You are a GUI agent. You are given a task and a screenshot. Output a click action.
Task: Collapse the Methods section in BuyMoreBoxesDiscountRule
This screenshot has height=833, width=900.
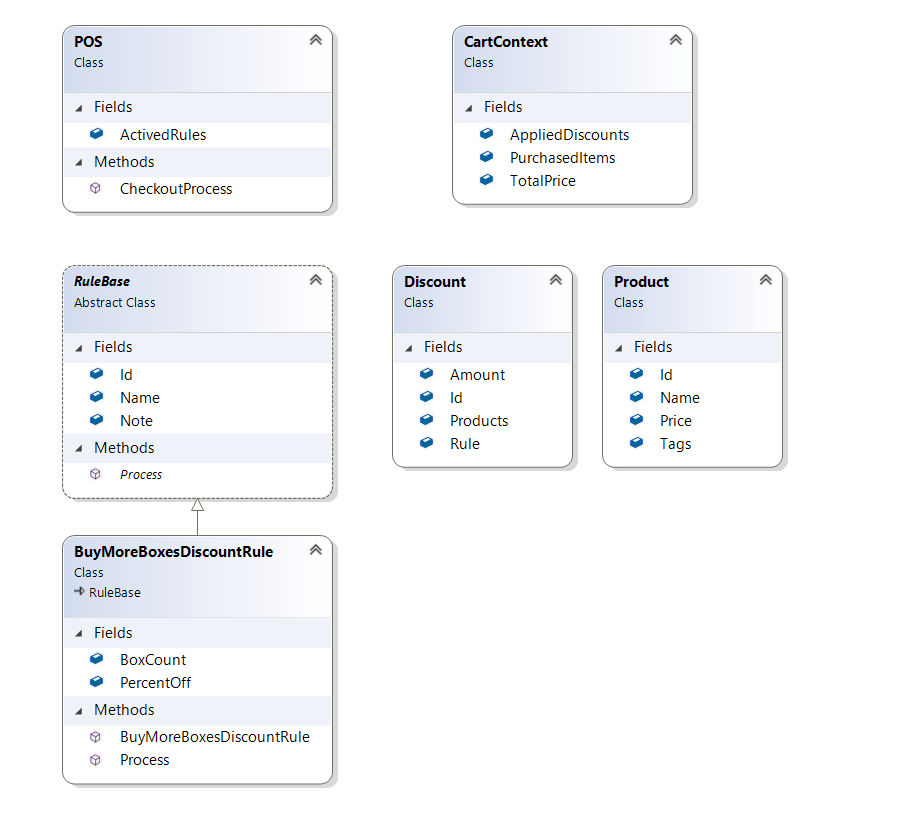click(80, 710)
